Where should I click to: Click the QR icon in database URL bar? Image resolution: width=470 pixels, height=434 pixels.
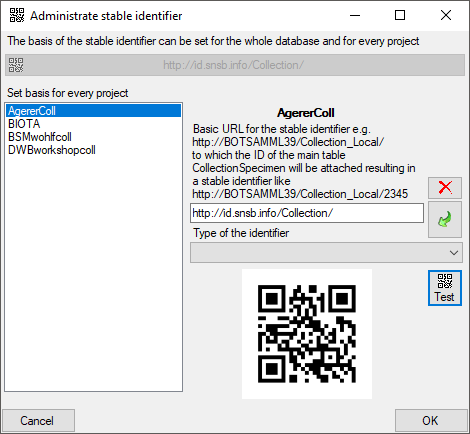pyautogui.click(x=16, y=65)
